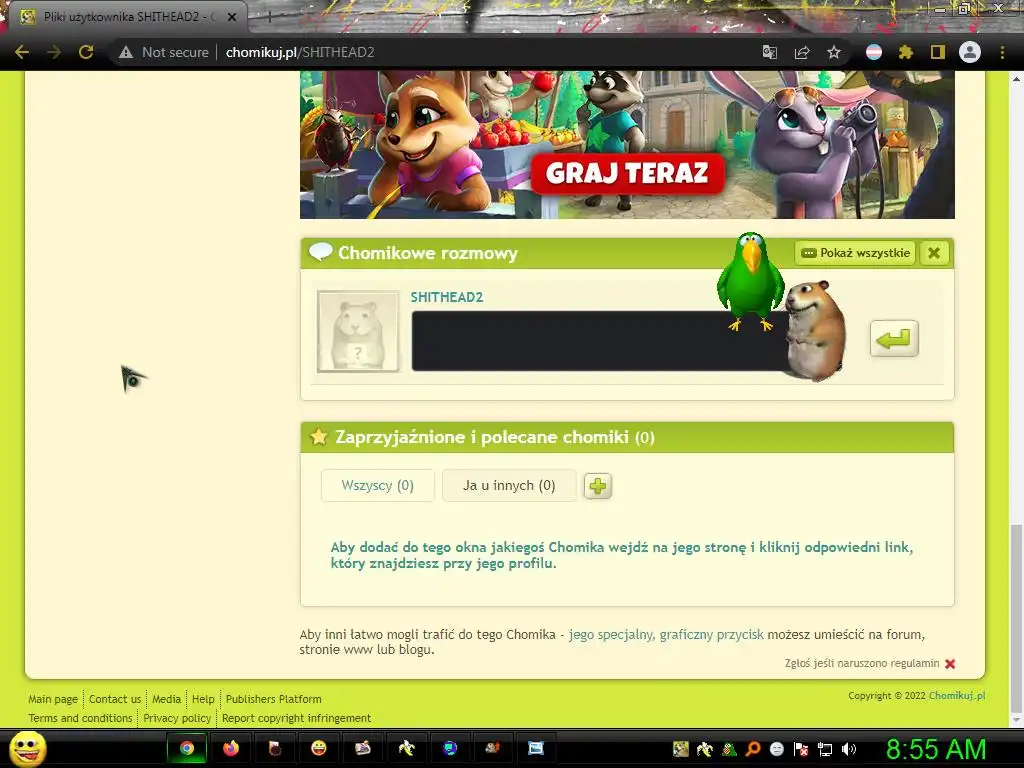Reload the chomikuj.pl page
Screen dimensions: 1024x768
coord(86,52)
